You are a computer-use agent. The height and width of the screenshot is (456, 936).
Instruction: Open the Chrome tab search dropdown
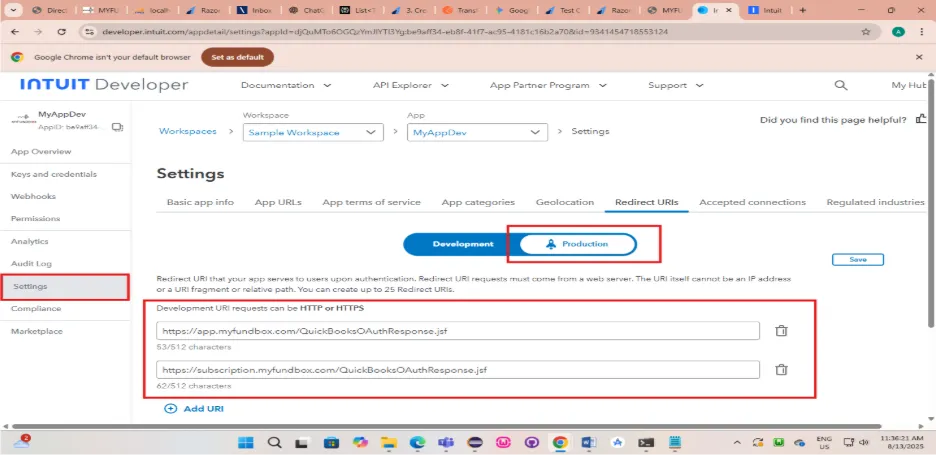pyautogui.click(x=13, y=10)
